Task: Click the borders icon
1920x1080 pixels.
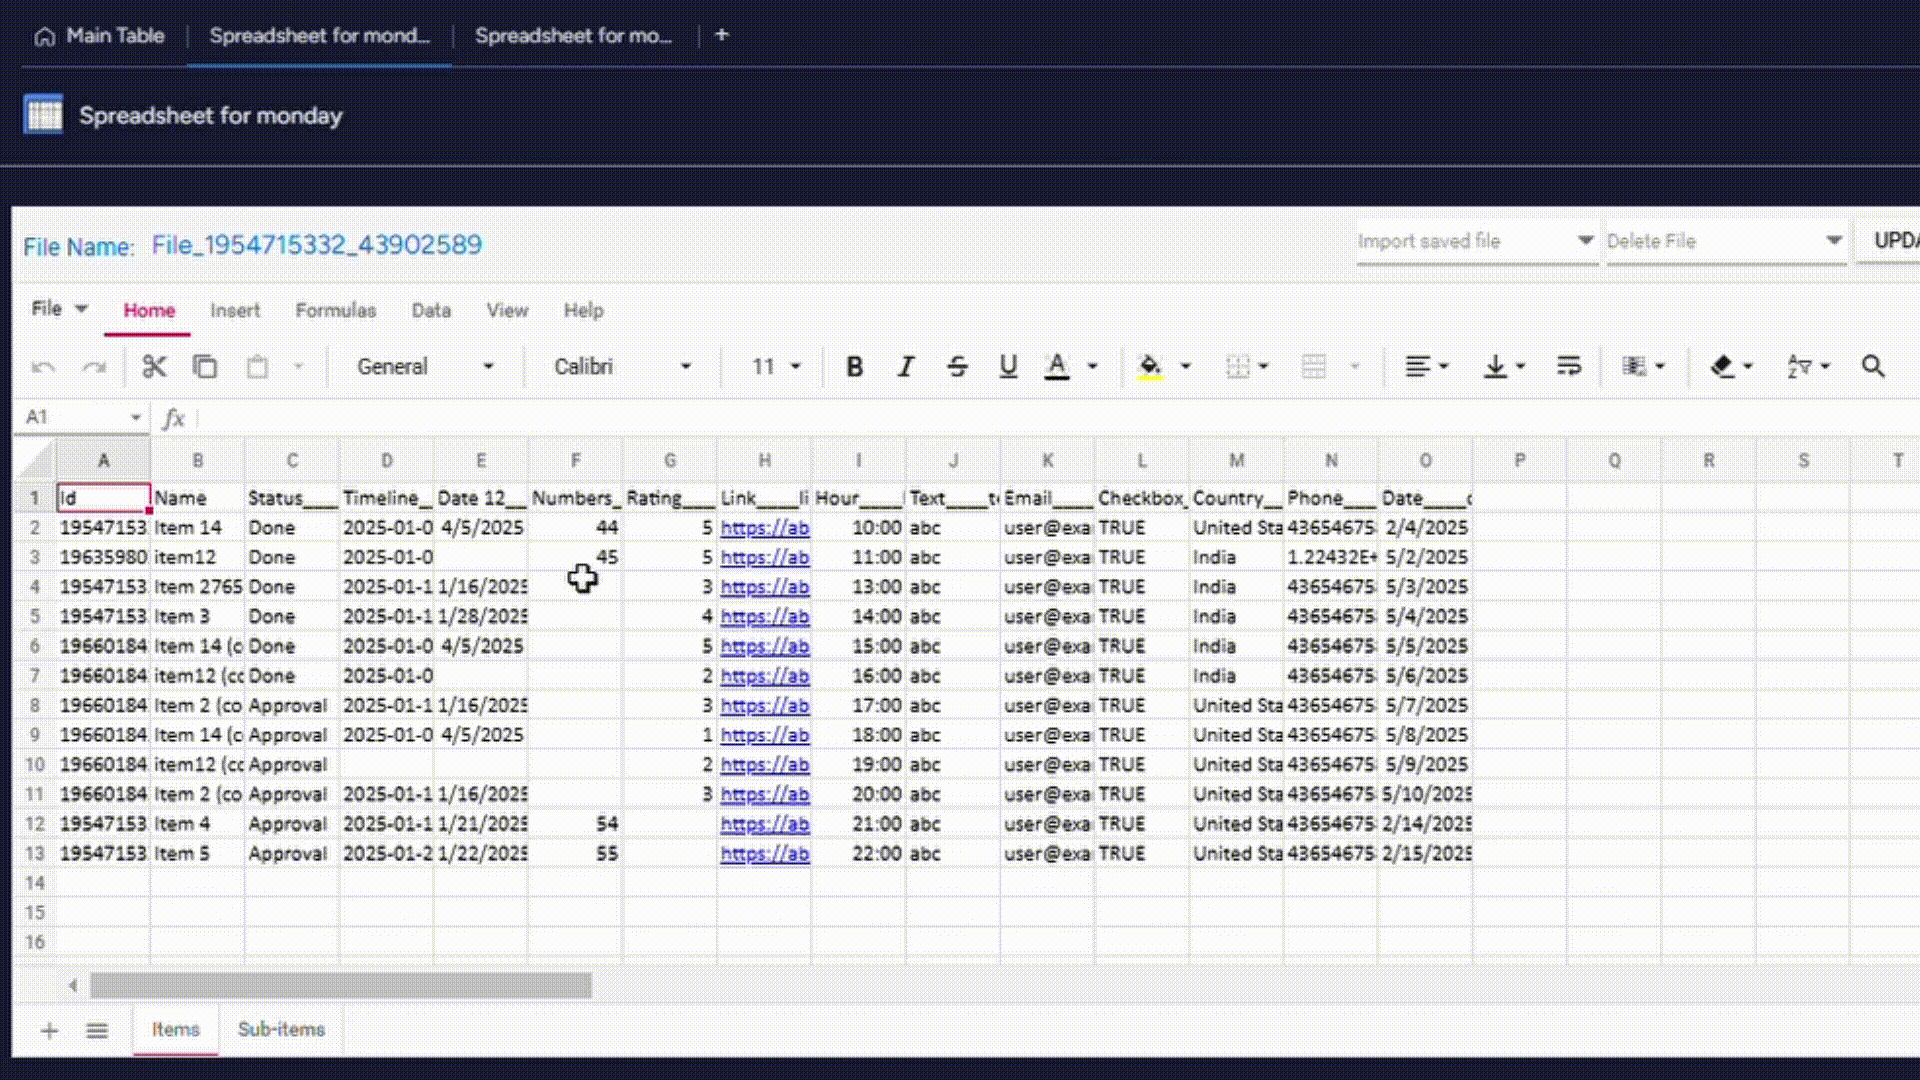Action: [1238, 367]
